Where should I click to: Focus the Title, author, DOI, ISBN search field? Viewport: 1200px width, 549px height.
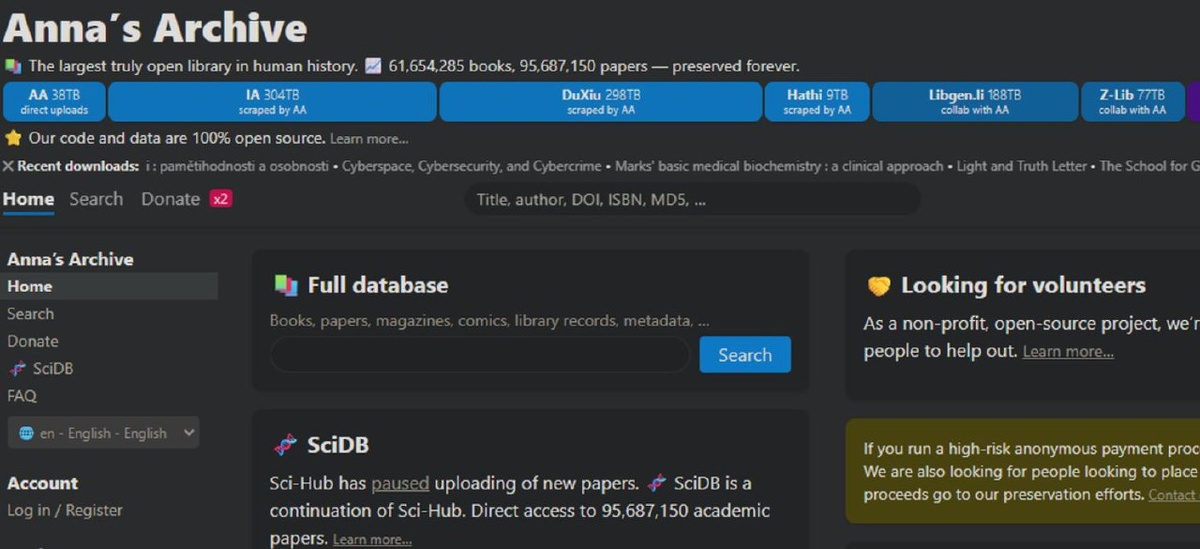point(692,199)
